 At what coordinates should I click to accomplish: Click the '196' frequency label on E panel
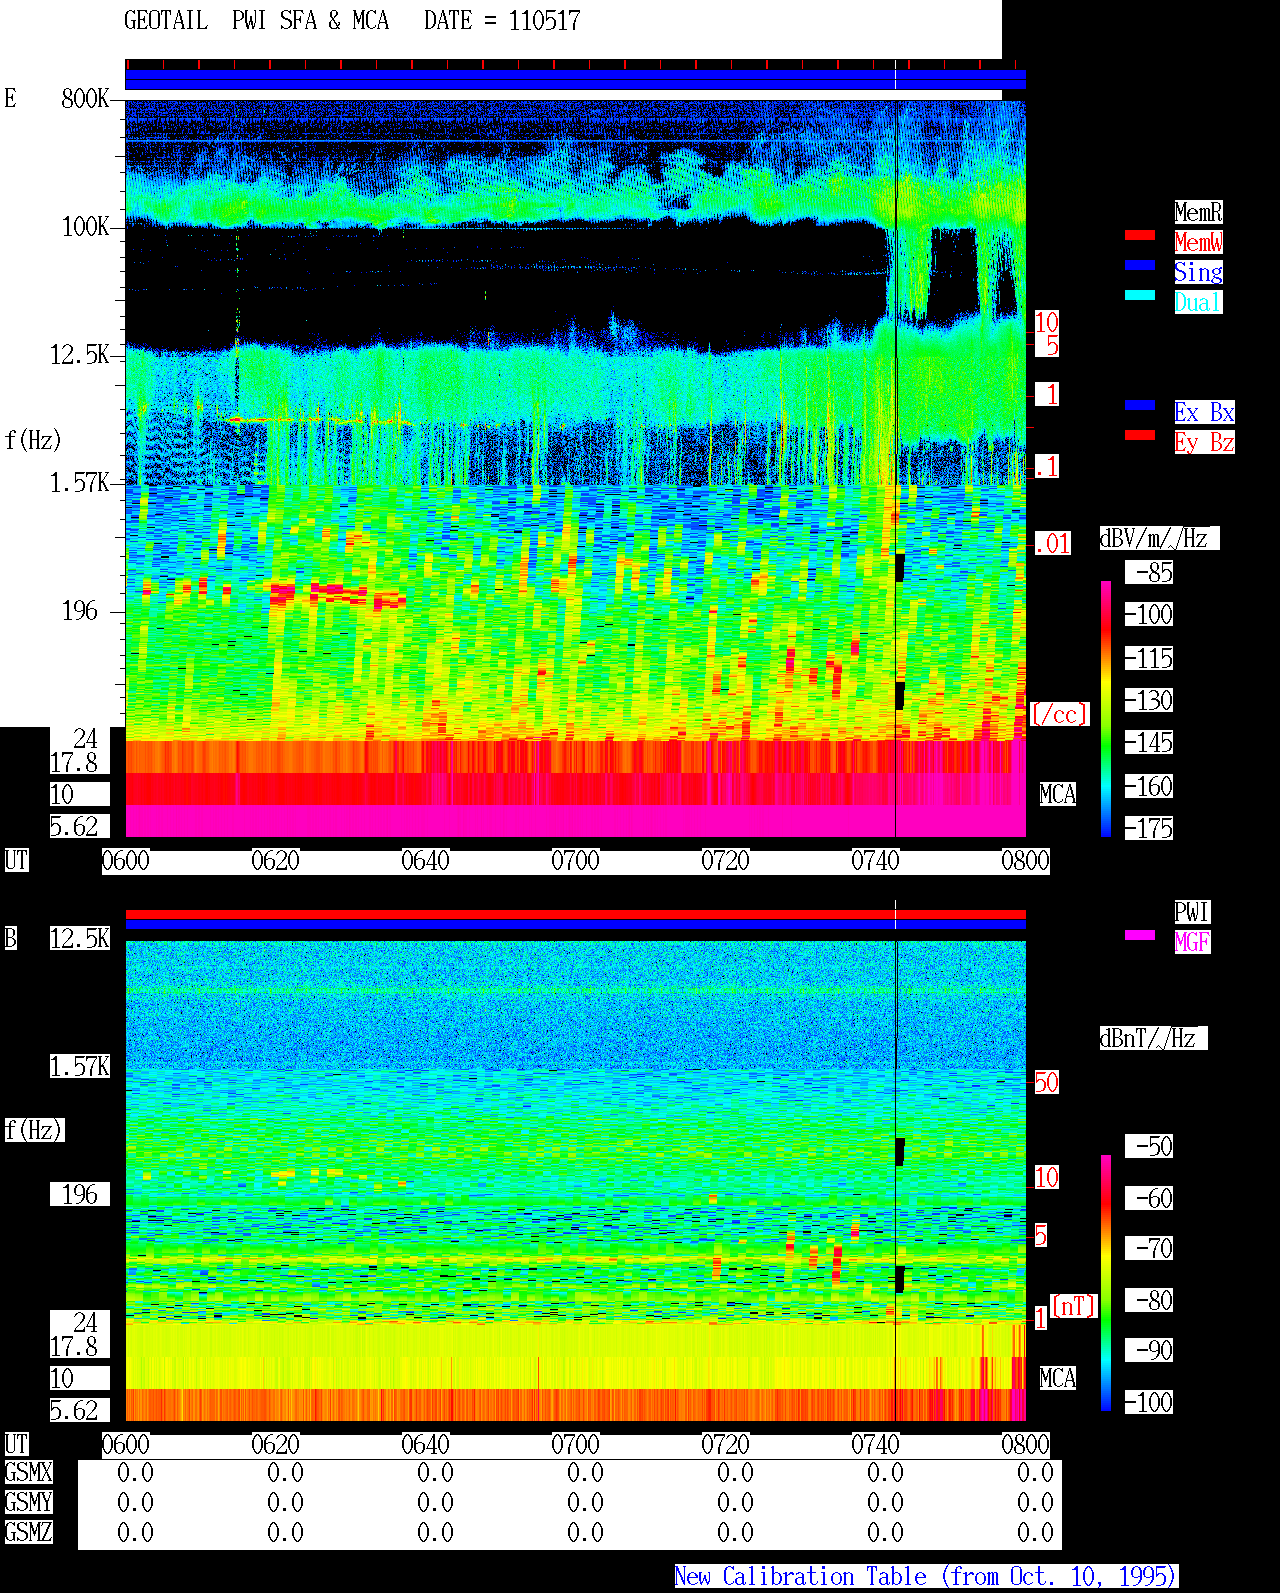coord(80,611)
